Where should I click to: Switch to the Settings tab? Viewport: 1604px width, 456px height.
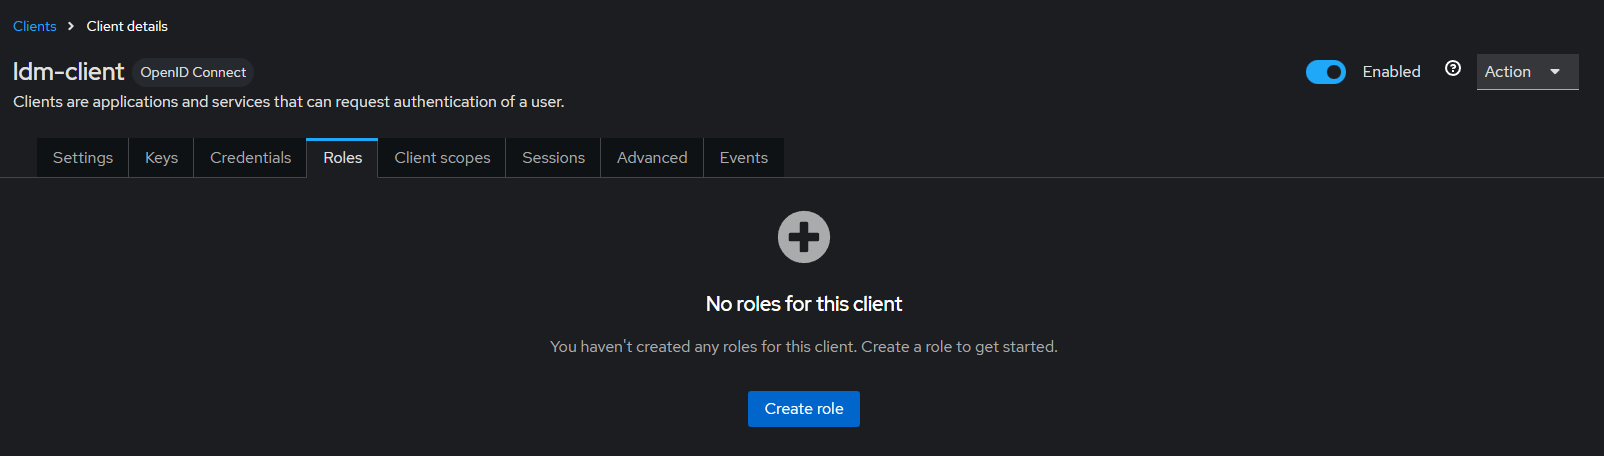pos(83,158)
